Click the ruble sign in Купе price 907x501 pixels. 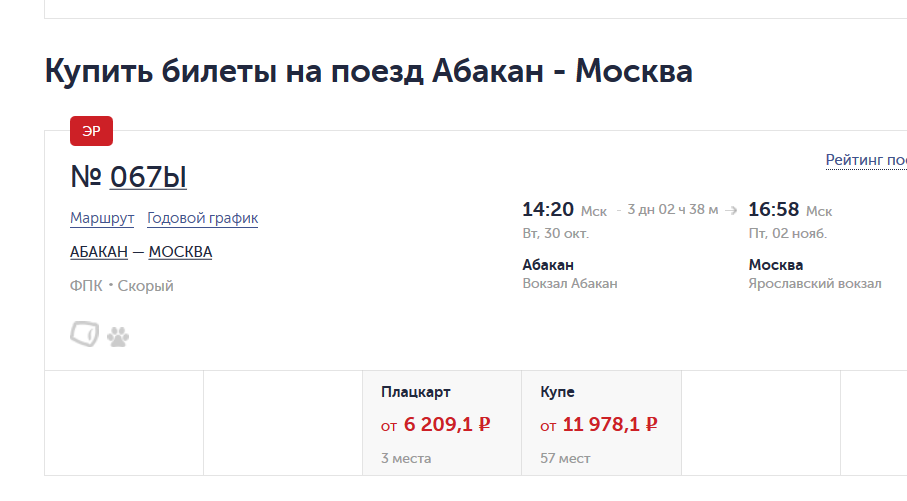(651, 424)
